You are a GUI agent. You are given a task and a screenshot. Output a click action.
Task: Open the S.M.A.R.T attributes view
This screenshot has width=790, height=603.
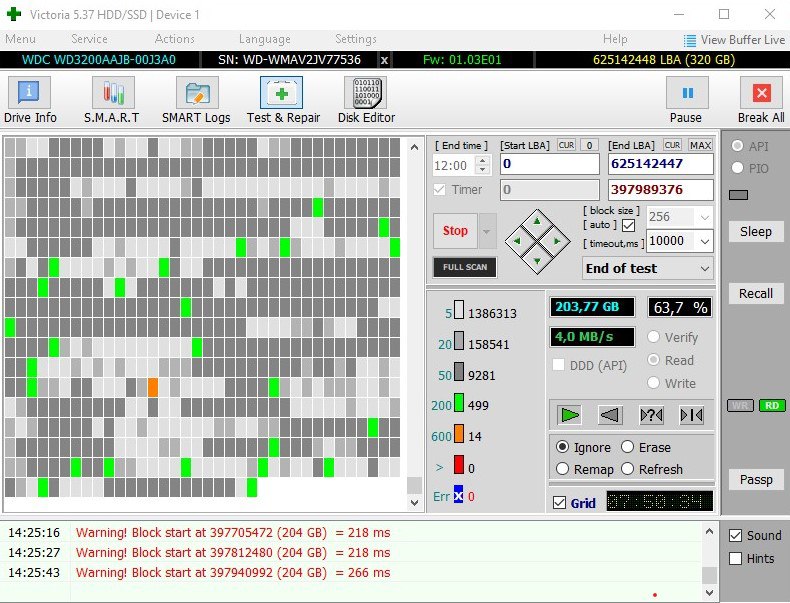click(x=112, y=100)
